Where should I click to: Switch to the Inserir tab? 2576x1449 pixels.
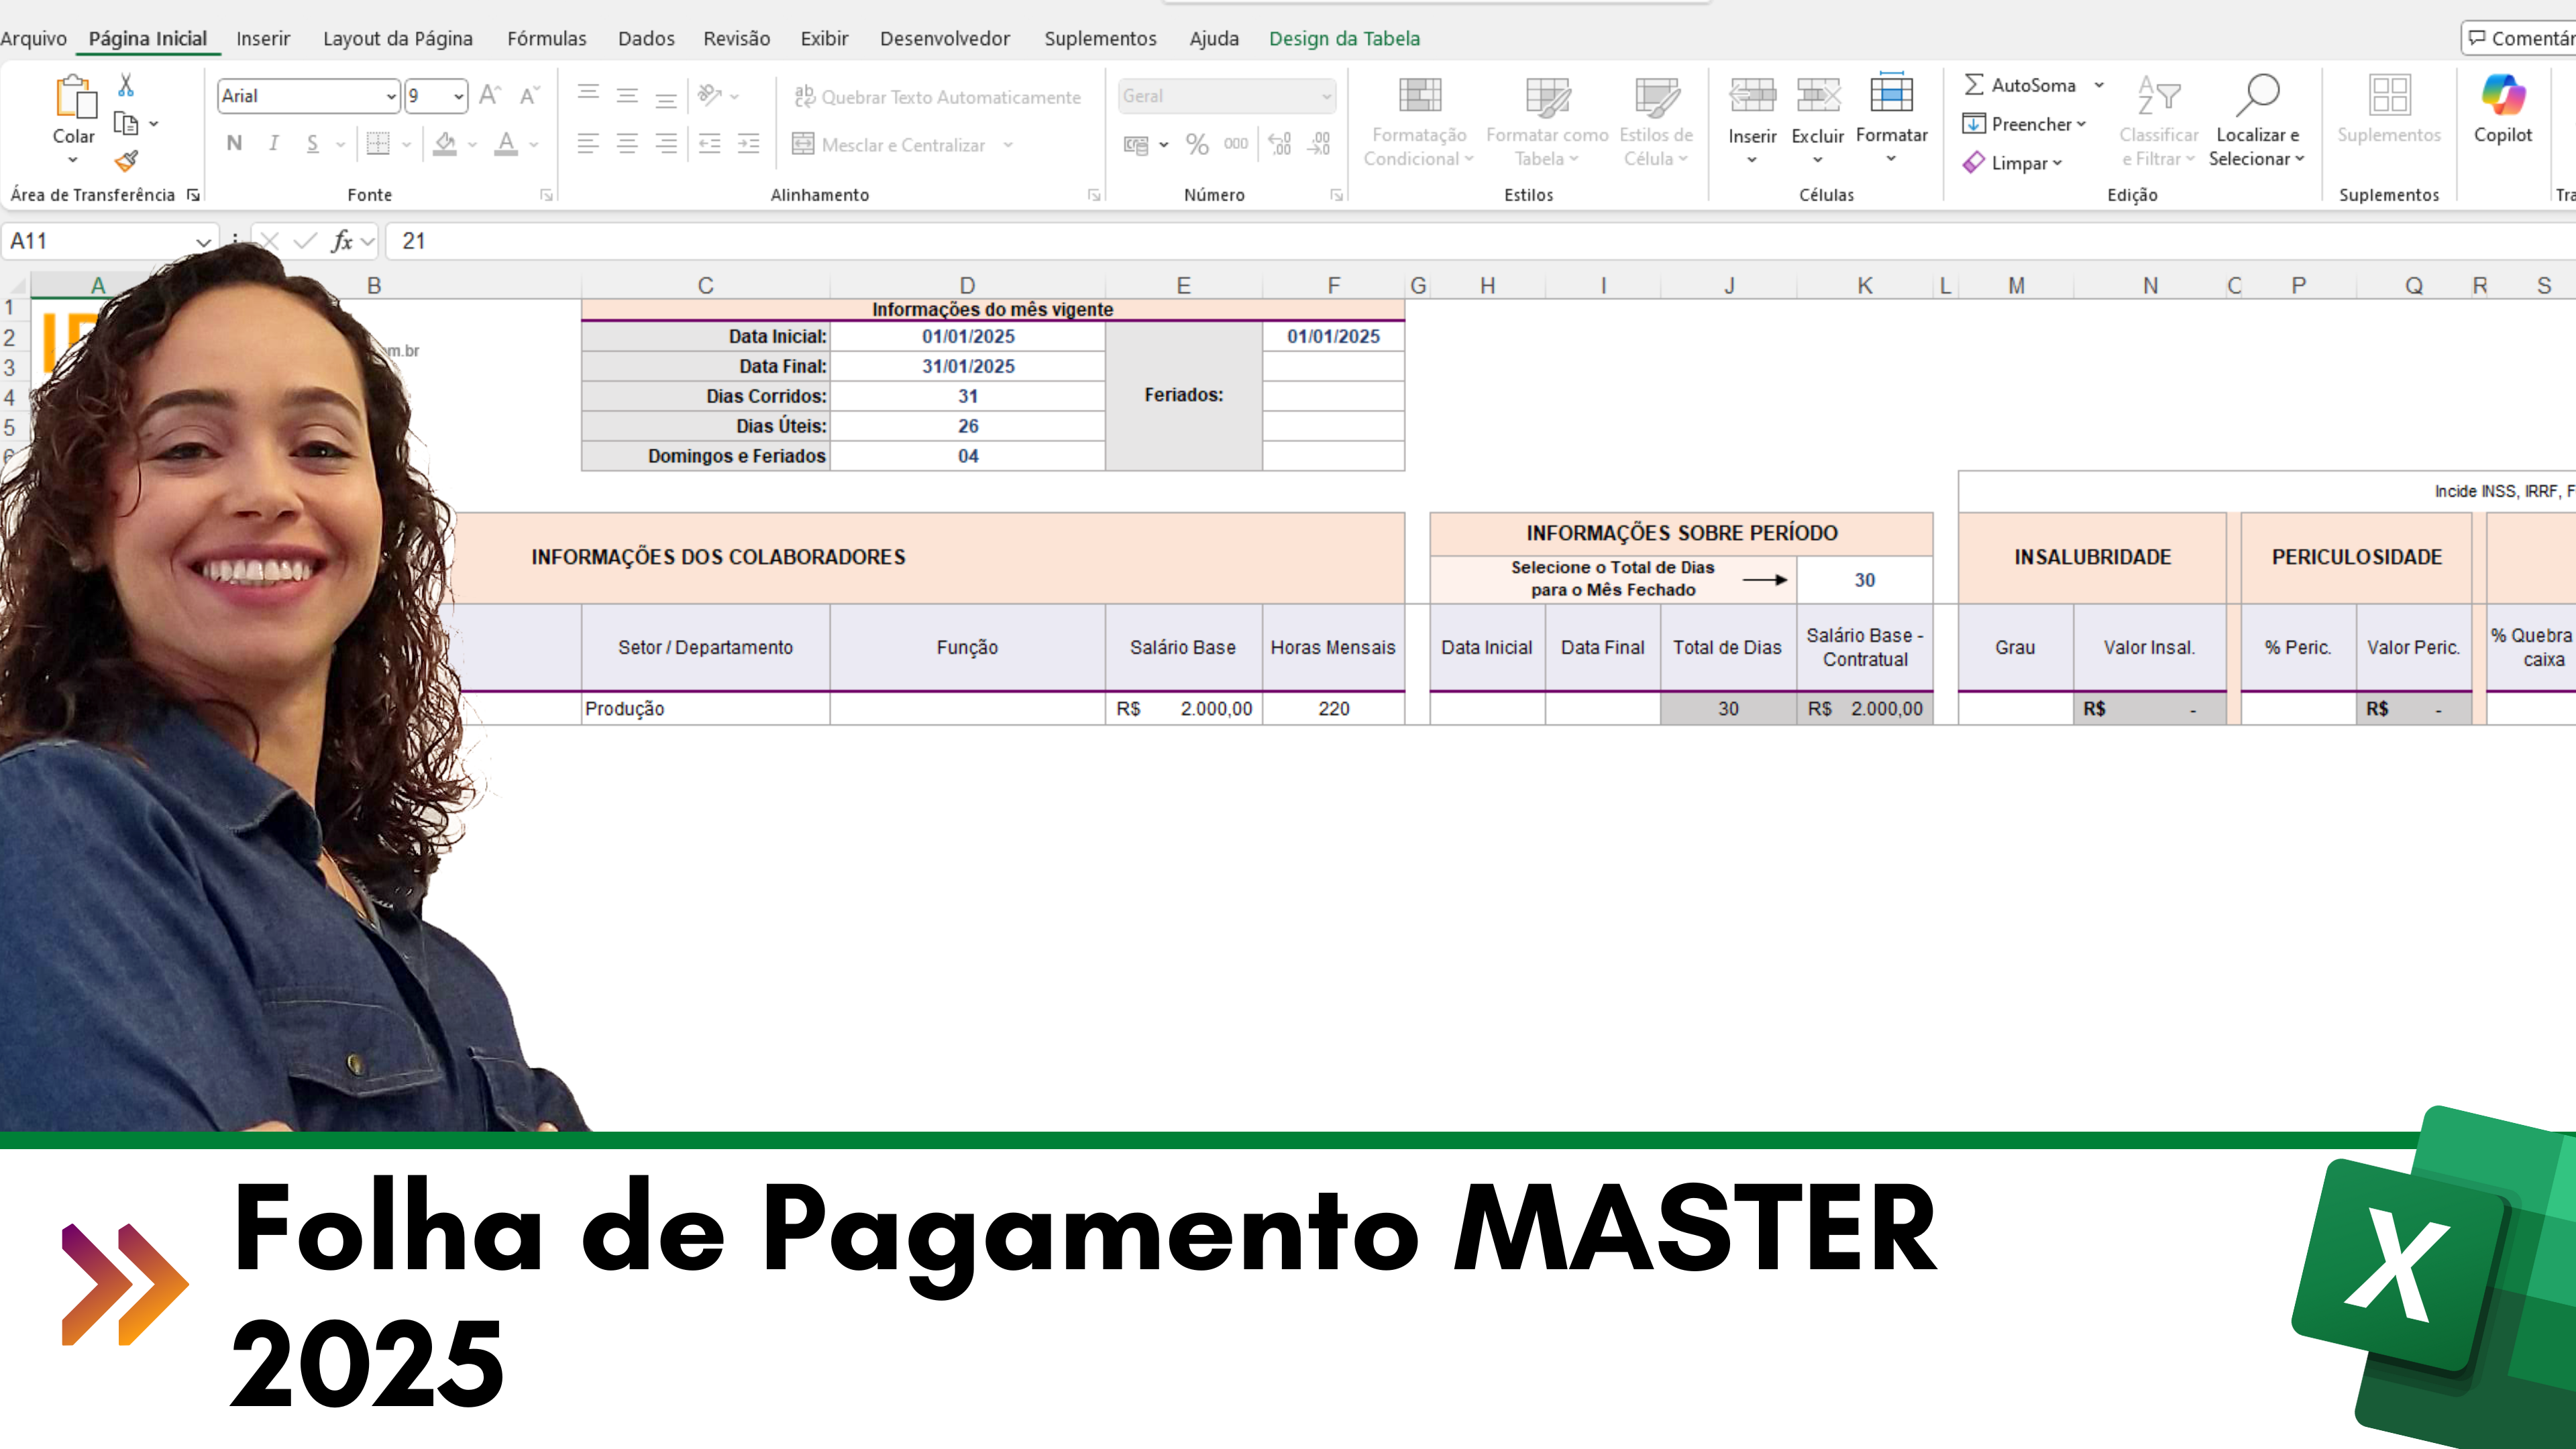(263, 38)
